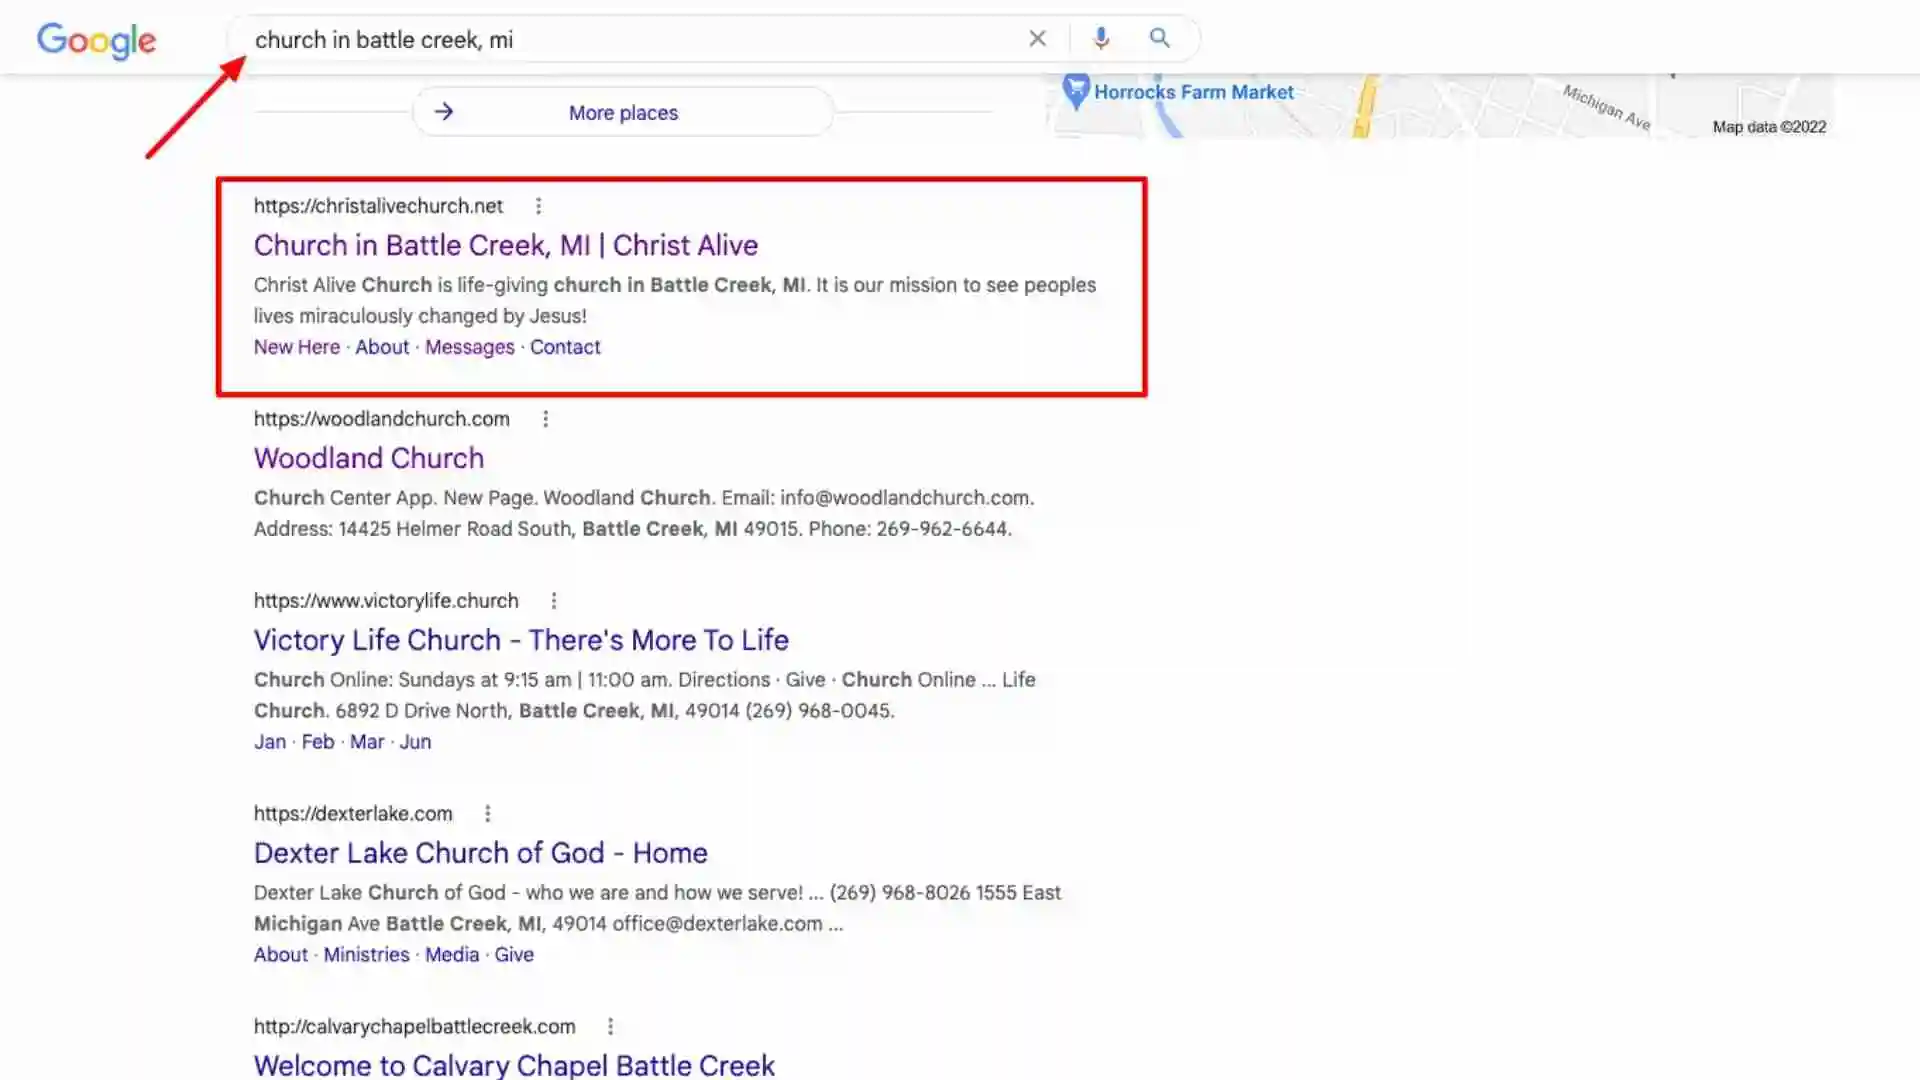The image size is (1920, 1080).
Task: Click the More places button
Action: point(622,112)
